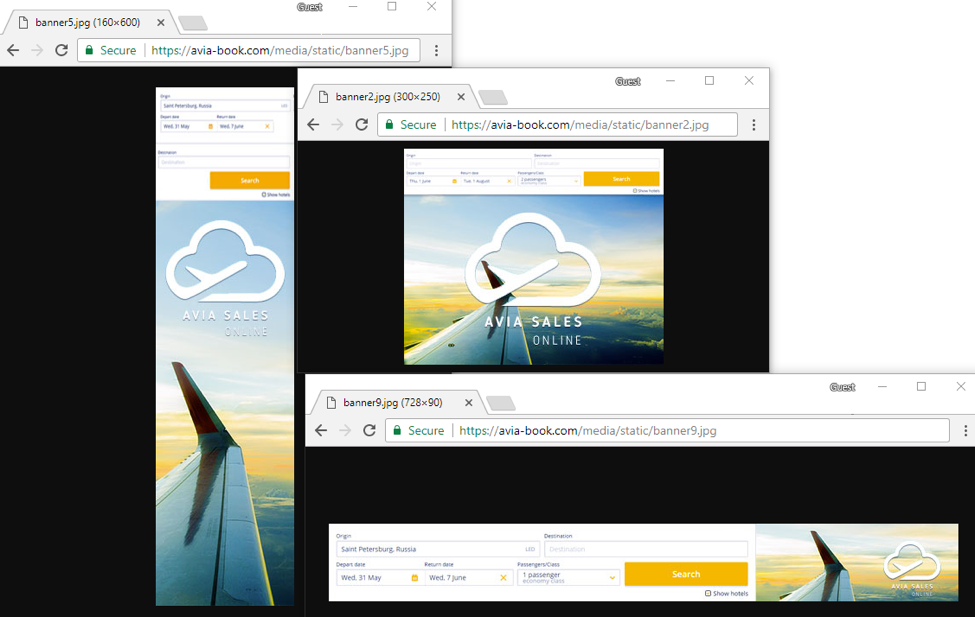
Task: Toggle Show hotels checkbox in 300×250 banner
Action: pyautogui.click(x=635, y=191)
